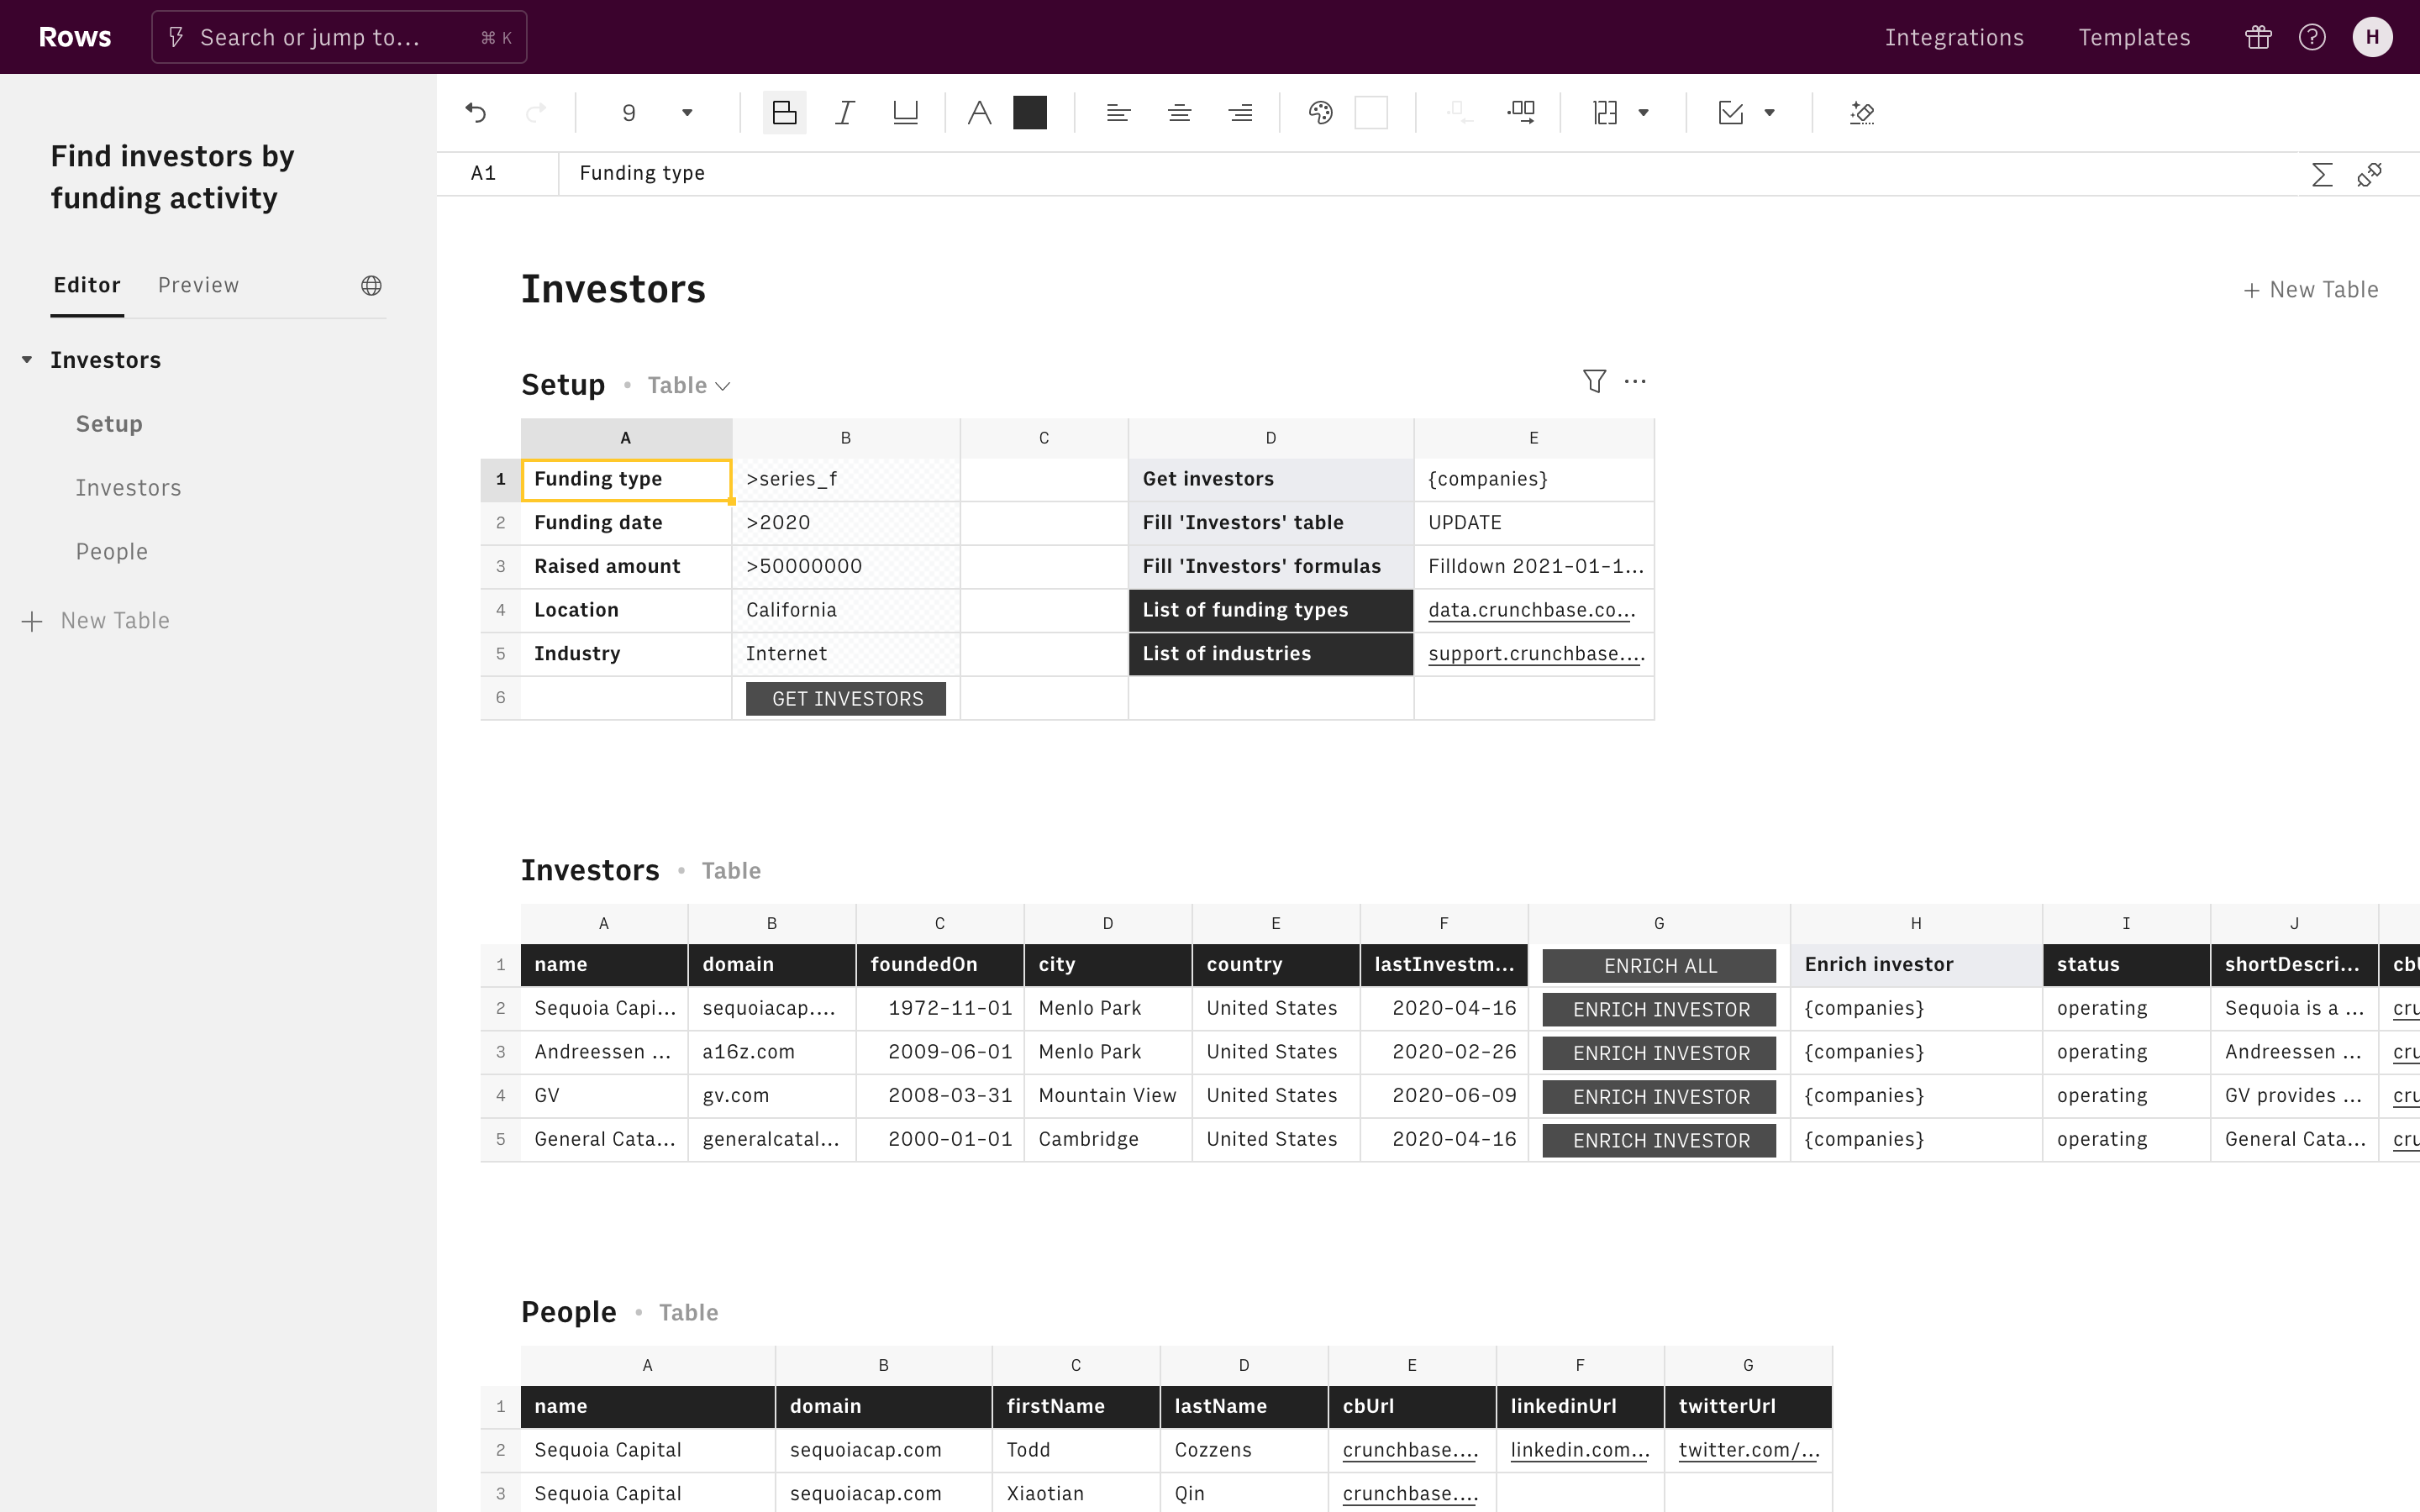Screen dimensions: 2420x1512
Task: Click the Undo arrow icon
Action: pyautogui.click(x=476, y=113)
